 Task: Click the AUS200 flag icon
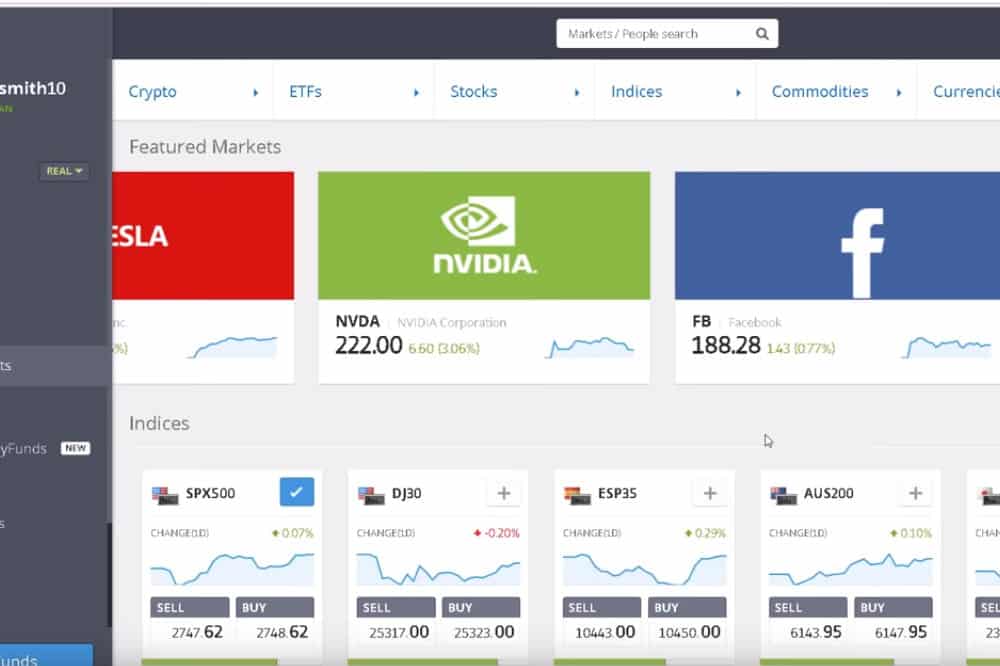click(x=783, y=495)
